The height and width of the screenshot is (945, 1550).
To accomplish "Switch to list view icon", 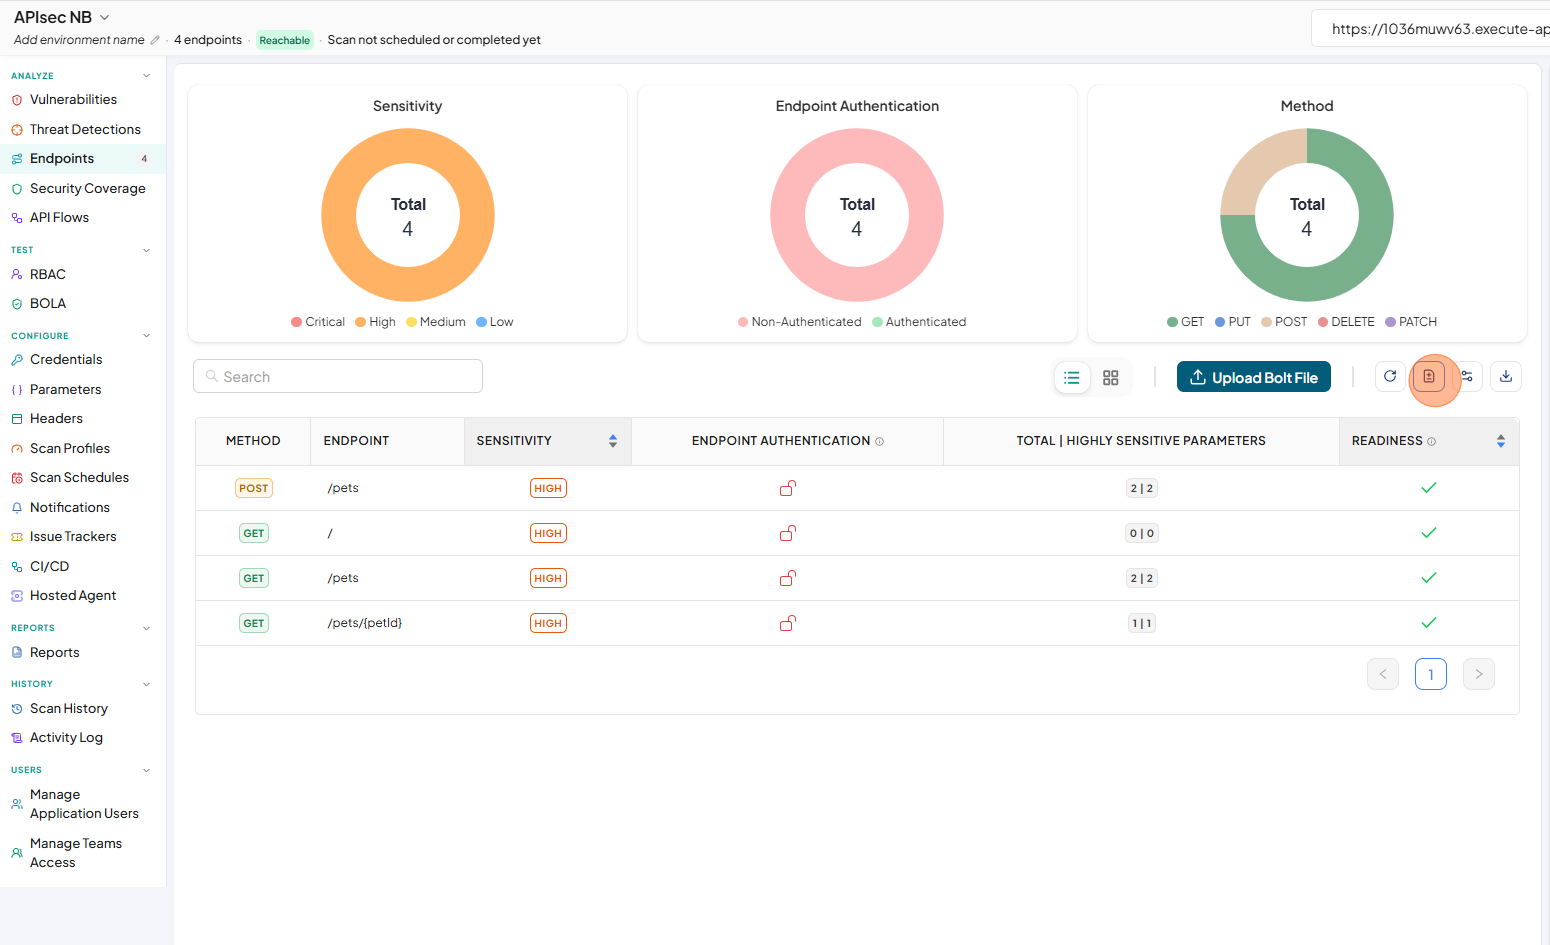I will point(1072,378).
